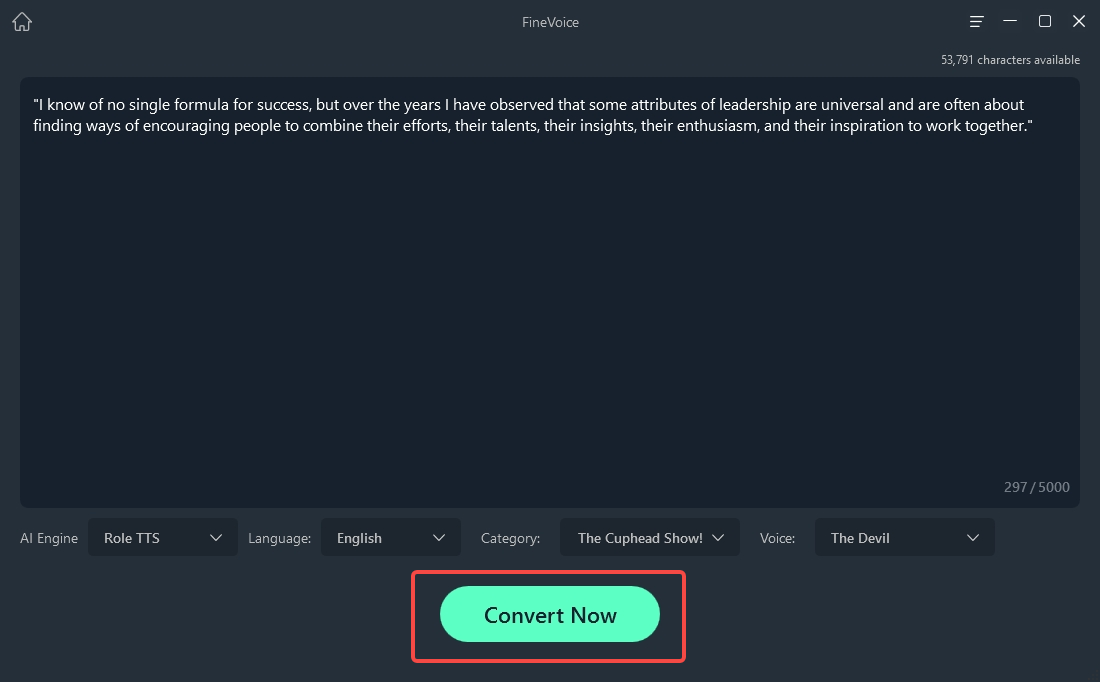Open the hamburger menu in title bar
Screen dimensions: 1100x682
[x=977, y=22]
